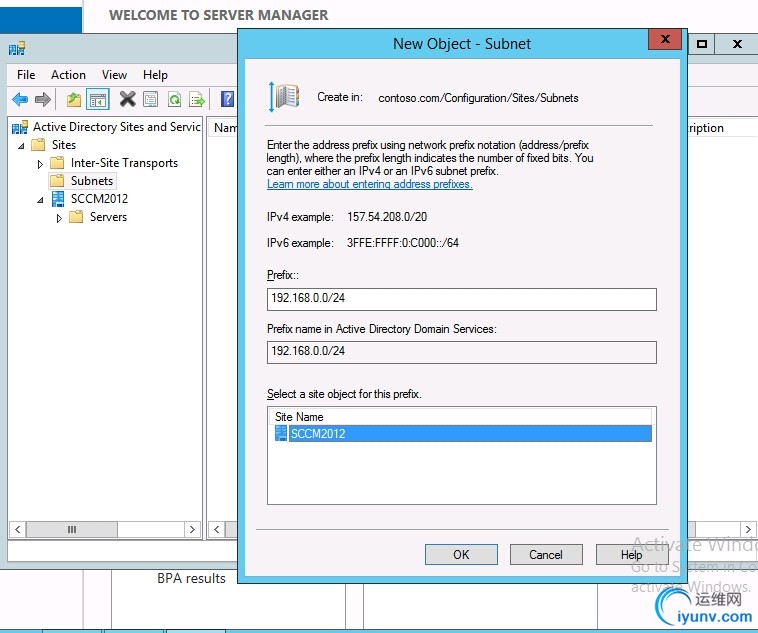Screen dimensions: 758x633
Task: Open the View menu
Action: coord(115,75)
